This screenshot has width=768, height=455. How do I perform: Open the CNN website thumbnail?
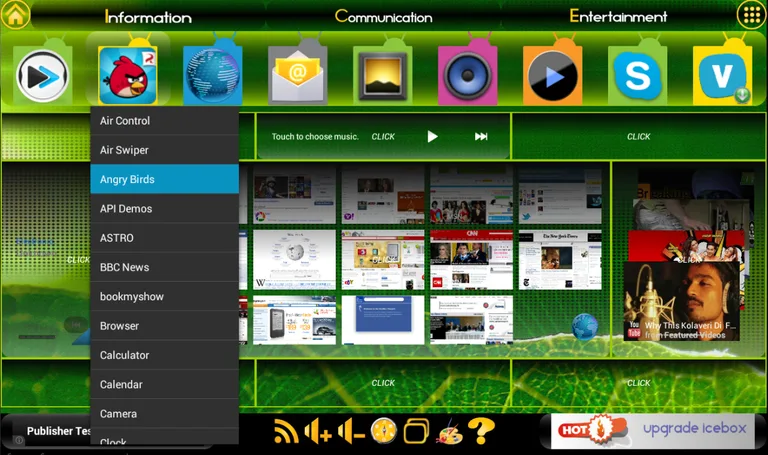(471, 260)
